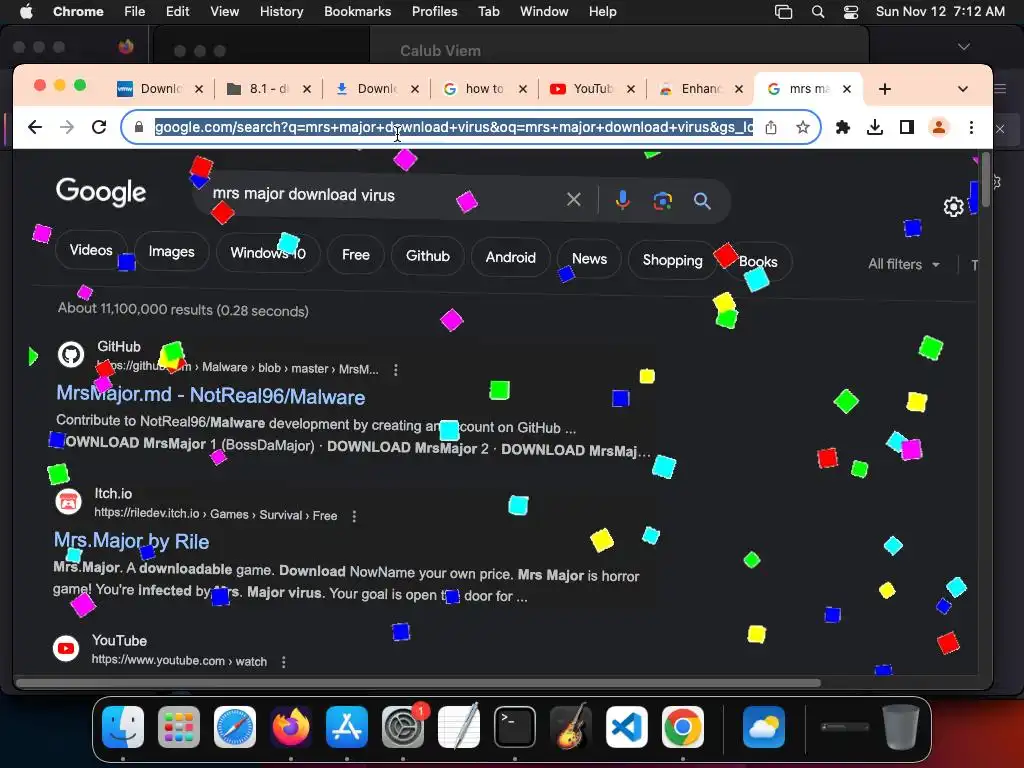Screen dimensions: 1024x768
Task: Open GarageBand from the Dock
Action: (x=571, y=727)
